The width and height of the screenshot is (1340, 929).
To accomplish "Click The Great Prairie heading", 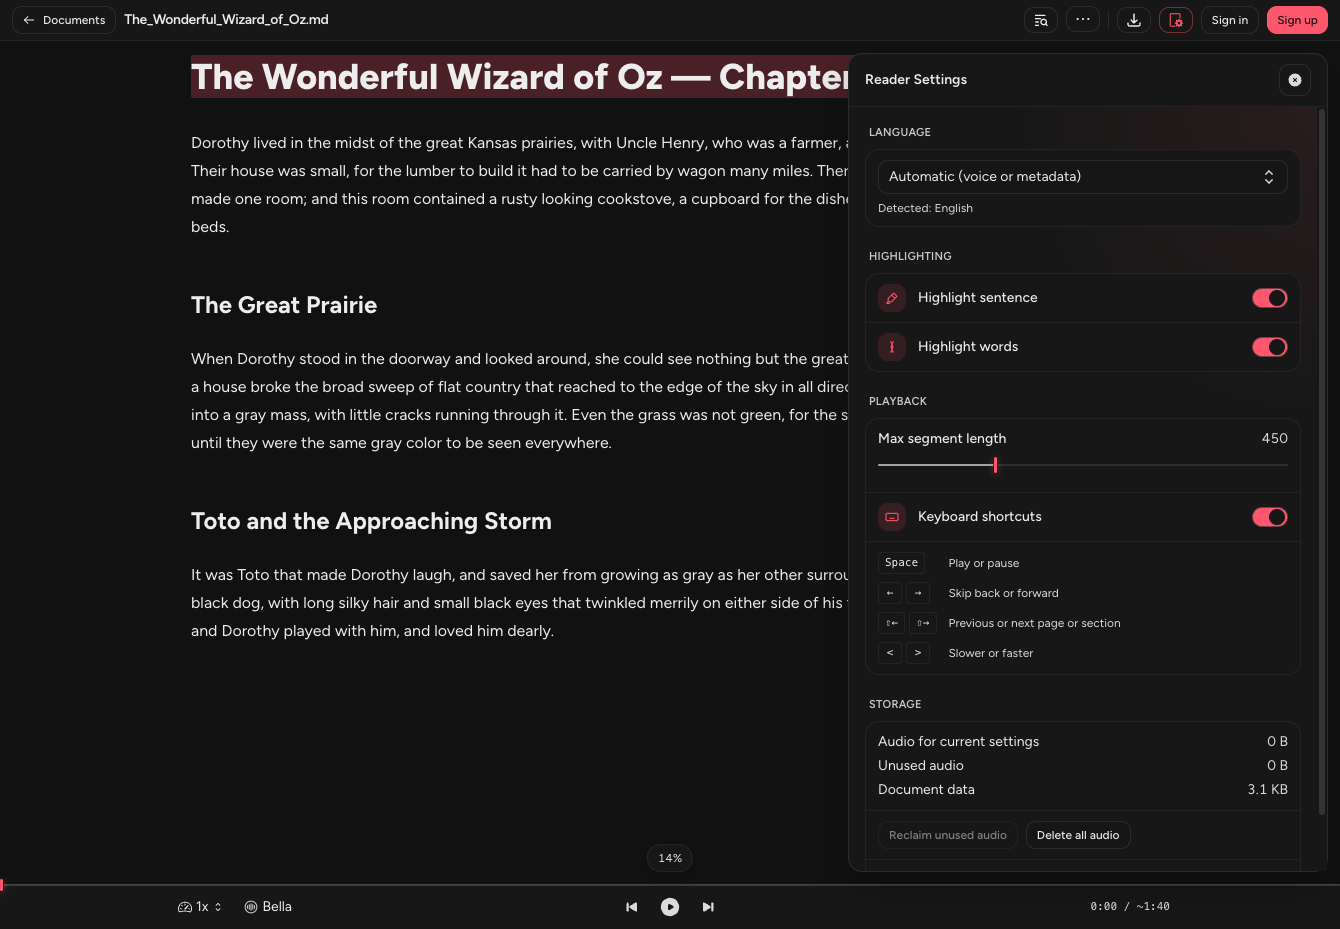I will (284, 305).
